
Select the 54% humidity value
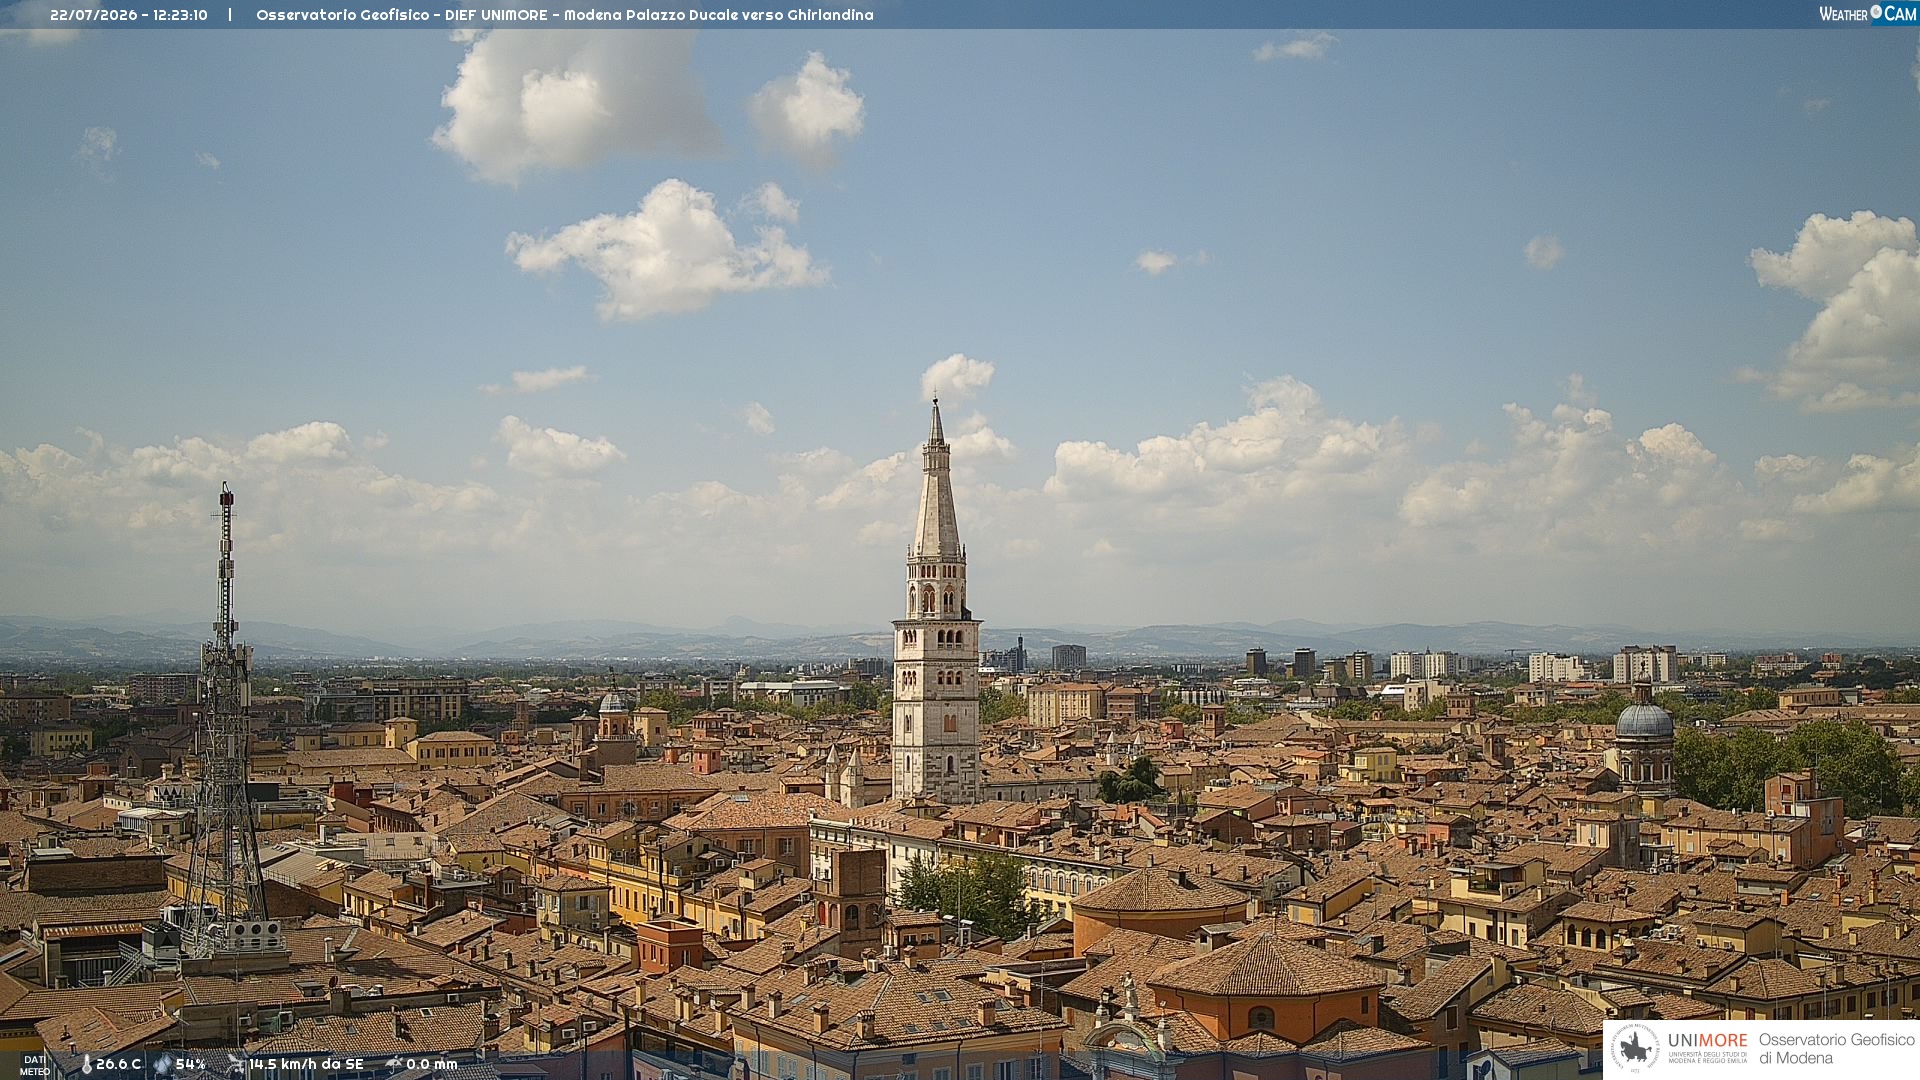pos(191,1064)
